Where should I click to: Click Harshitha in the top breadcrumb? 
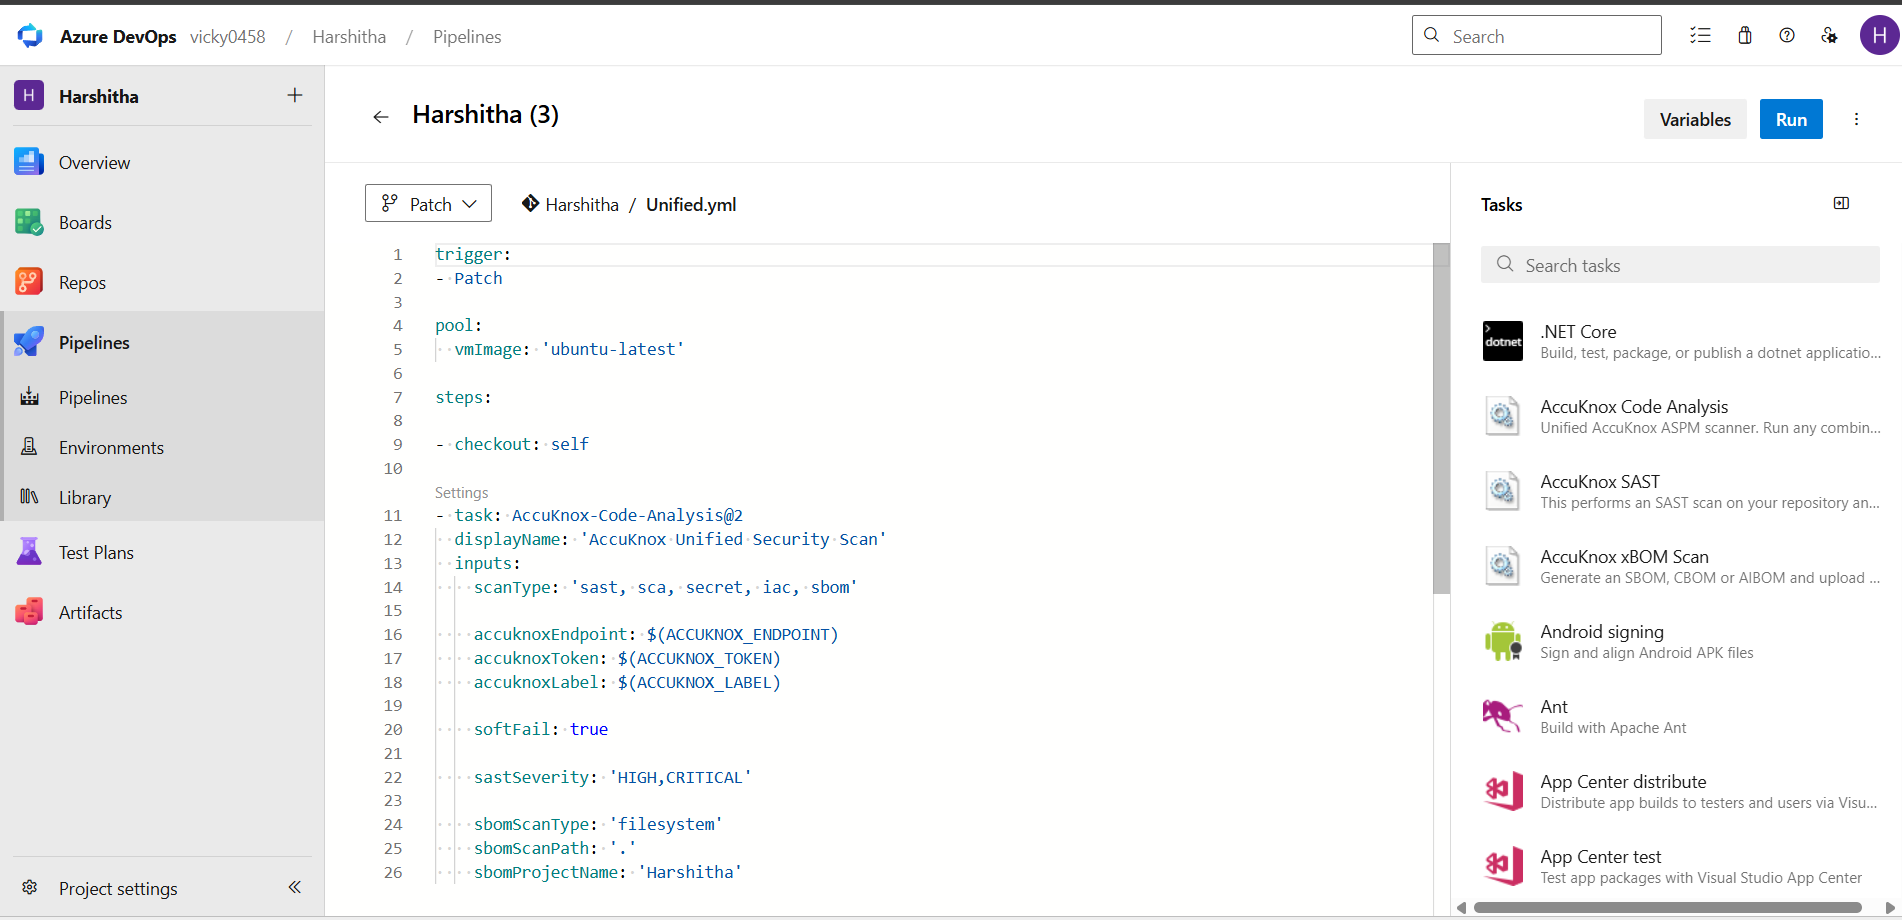point(349,36)
